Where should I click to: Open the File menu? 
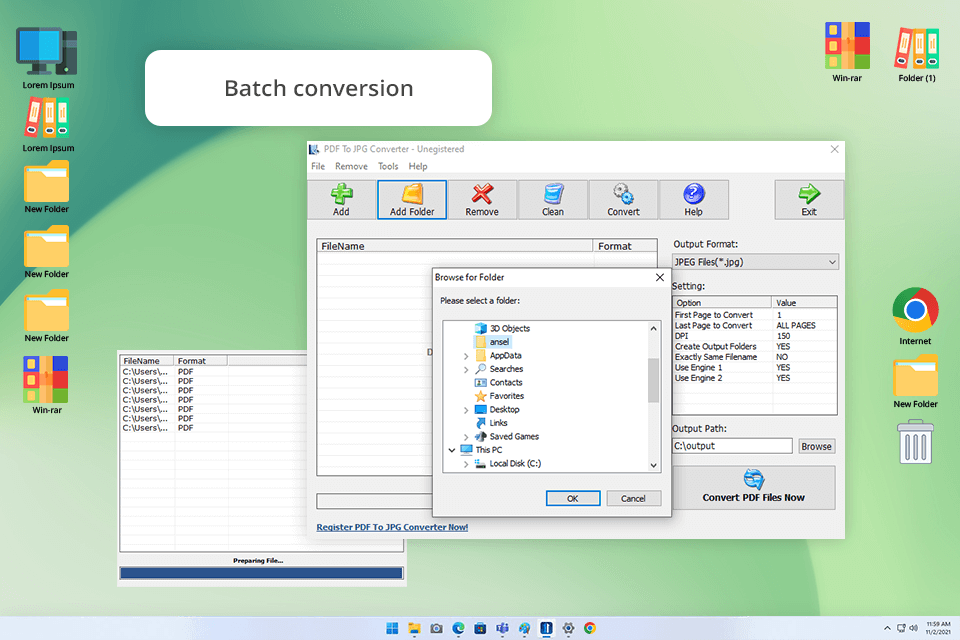318,166
